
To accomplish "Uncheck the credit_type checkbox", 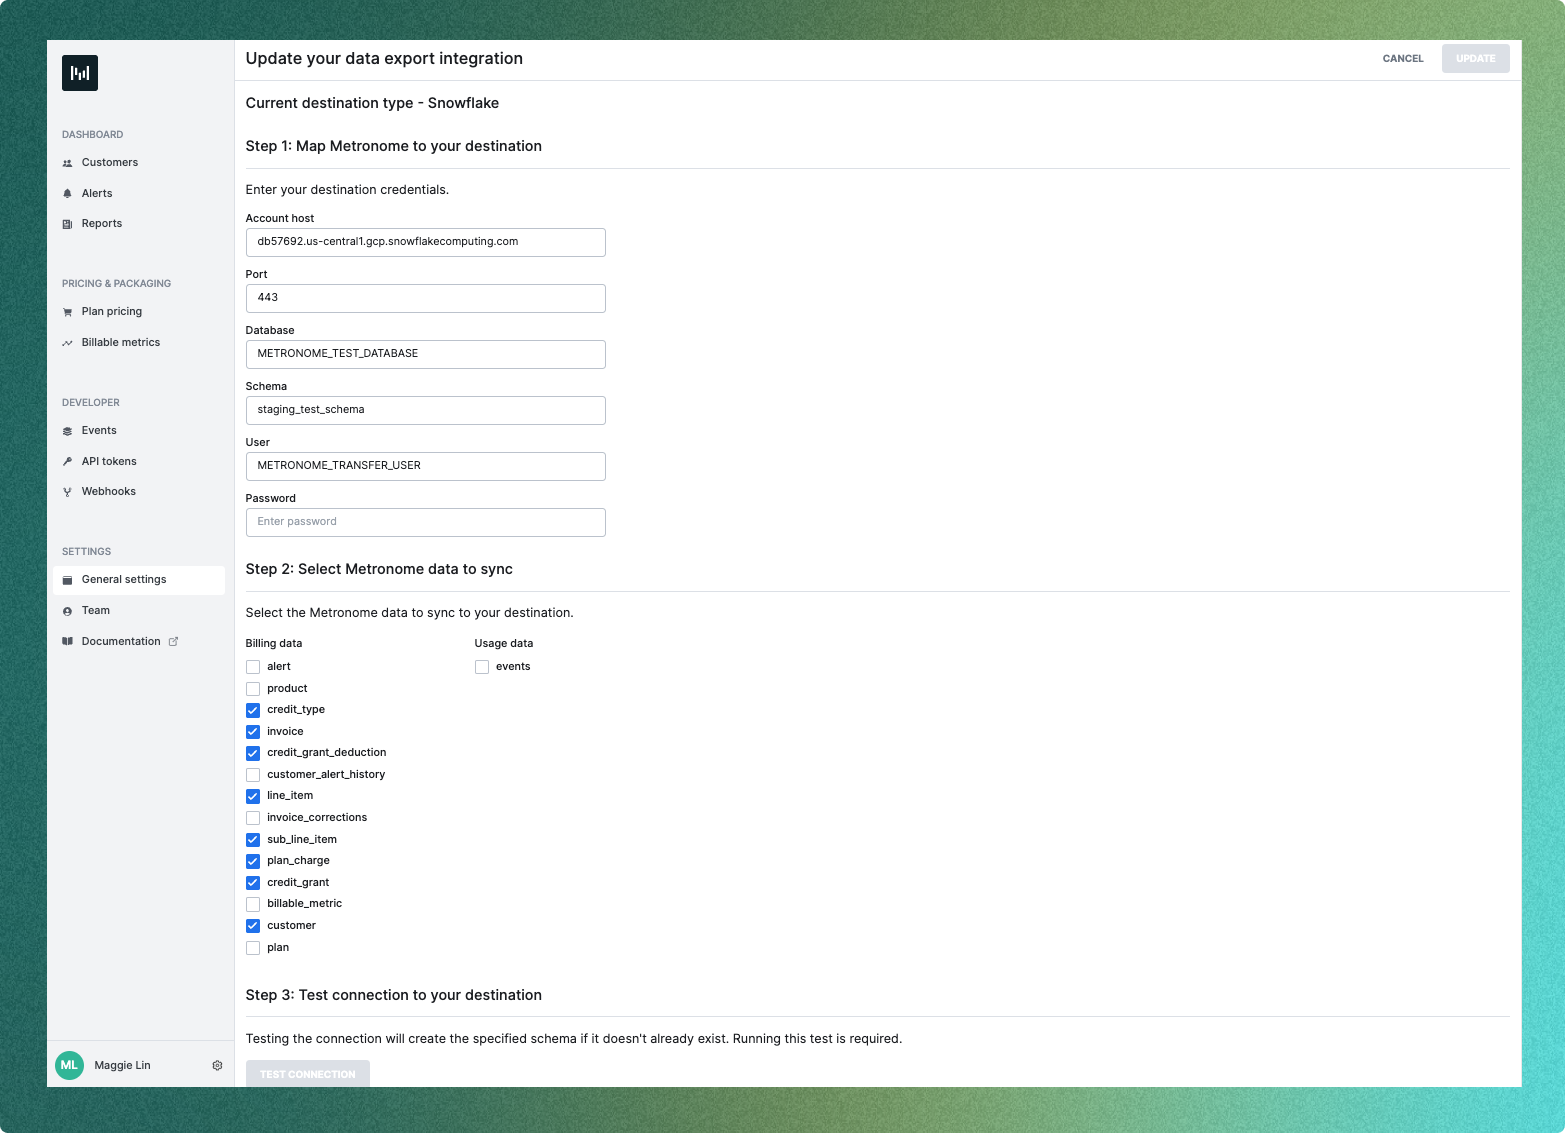I will [x=253, y=710].
